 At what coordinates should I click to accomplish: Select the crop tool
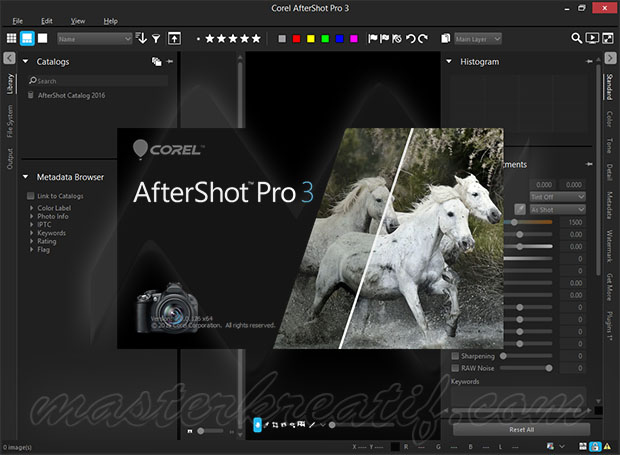click(275, 425)
